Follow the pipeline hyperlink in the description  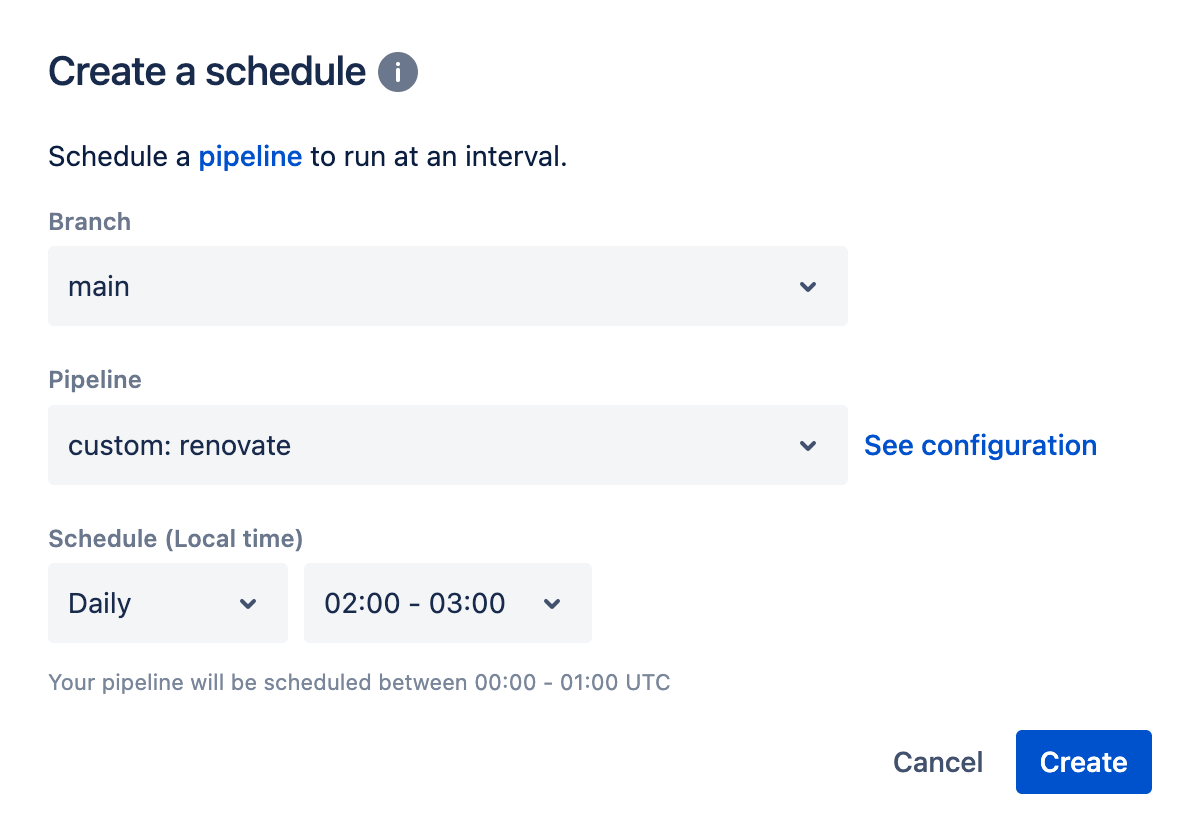pyautogui.click(x=250, y=157)
